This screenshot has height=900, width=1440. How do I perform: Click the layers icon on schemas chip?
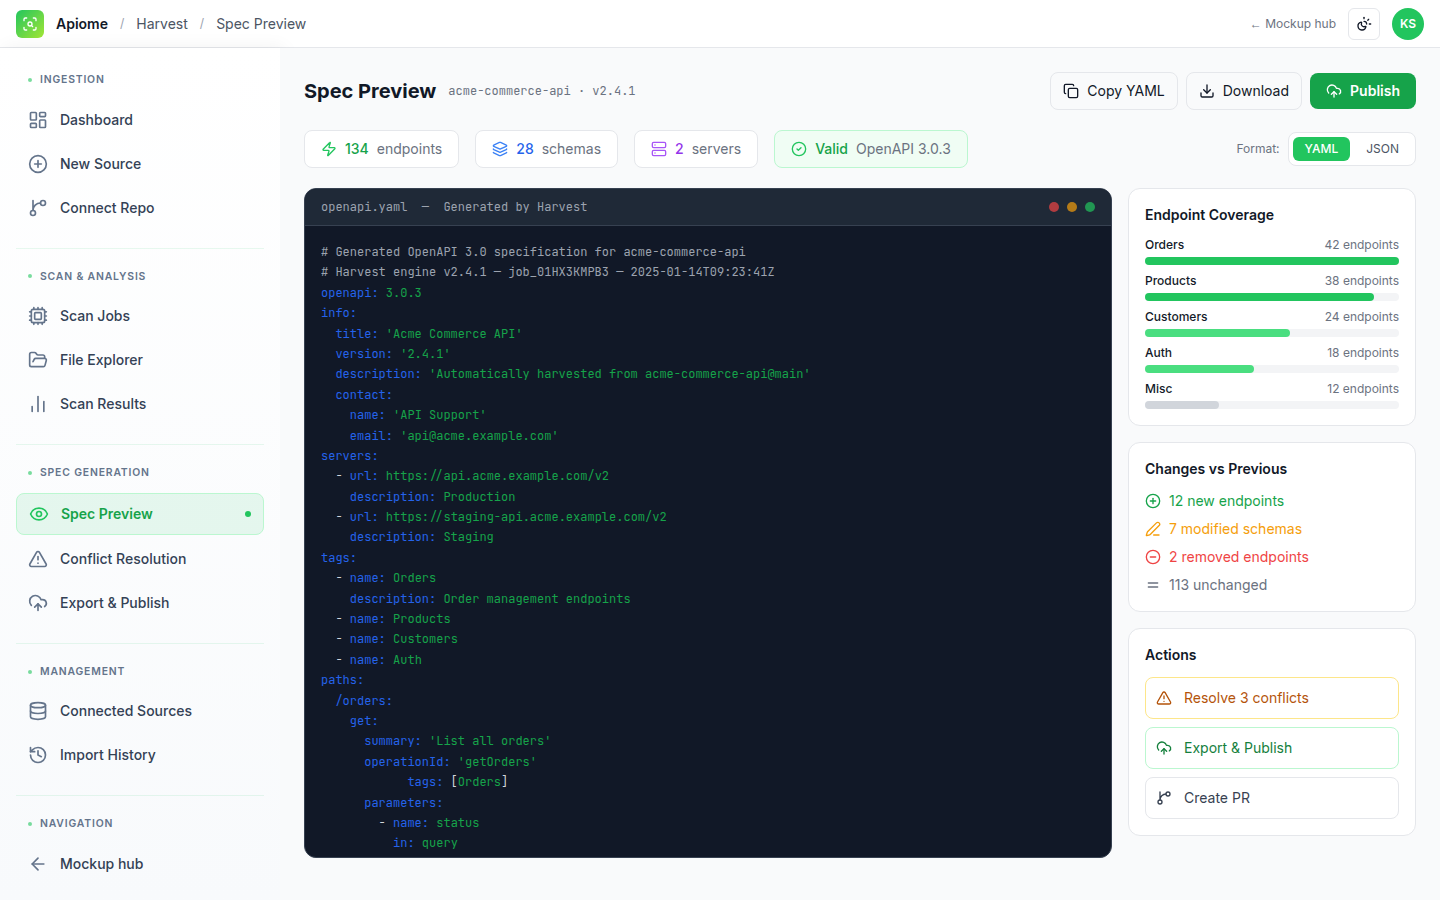pyautogui.click(x=500, y=149)
